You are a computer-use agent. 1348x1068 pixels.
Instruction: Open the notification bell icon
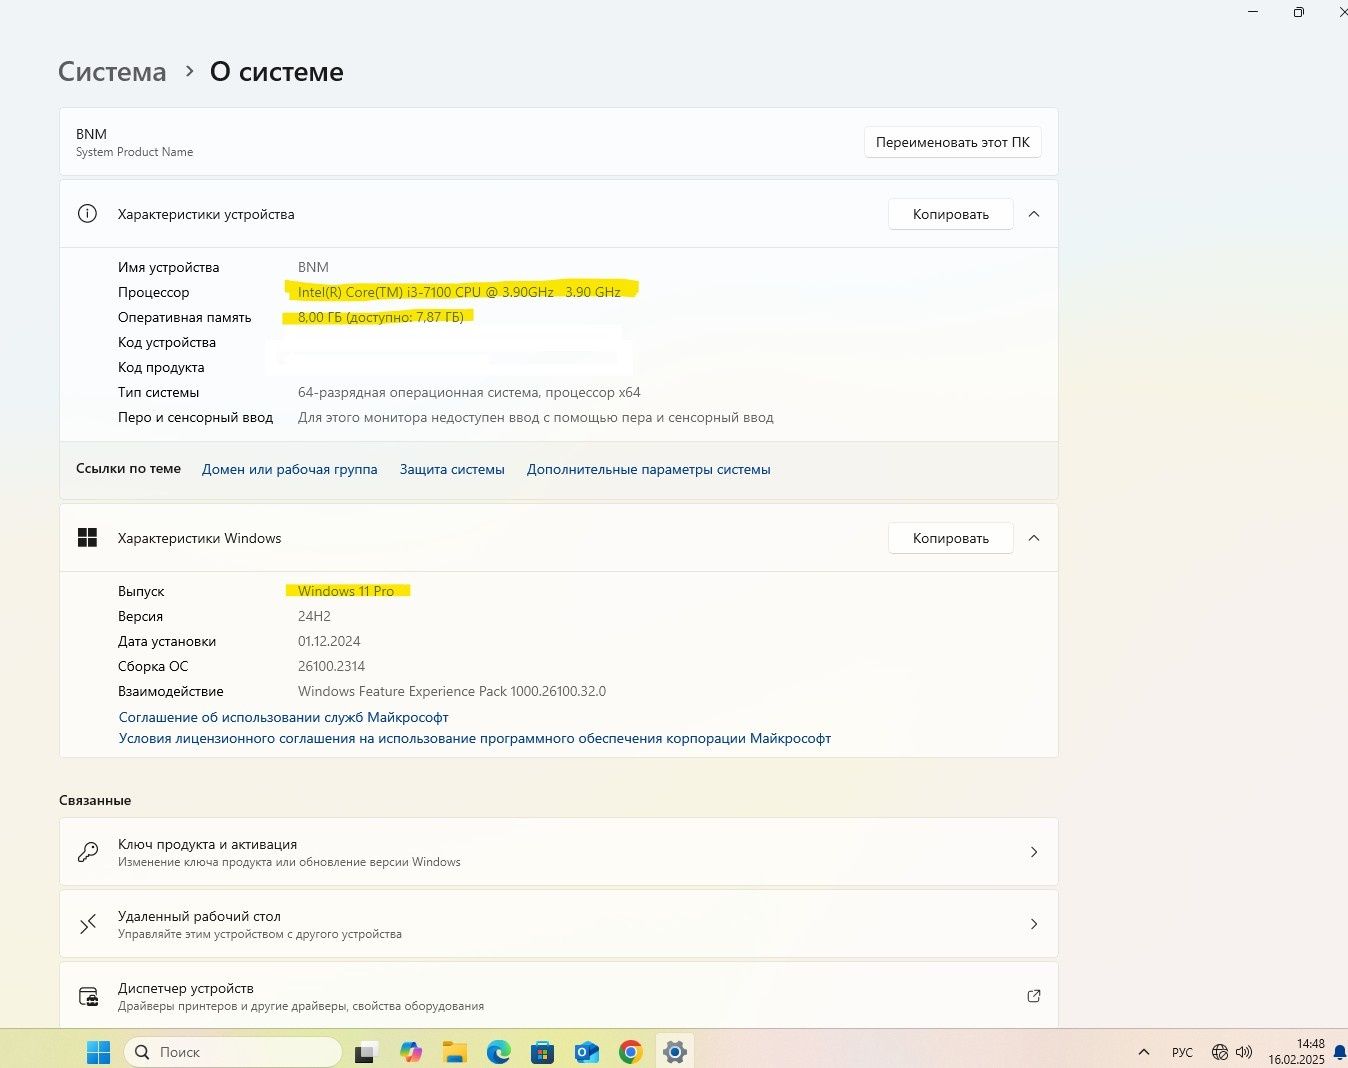(x=1340, y=1052)
